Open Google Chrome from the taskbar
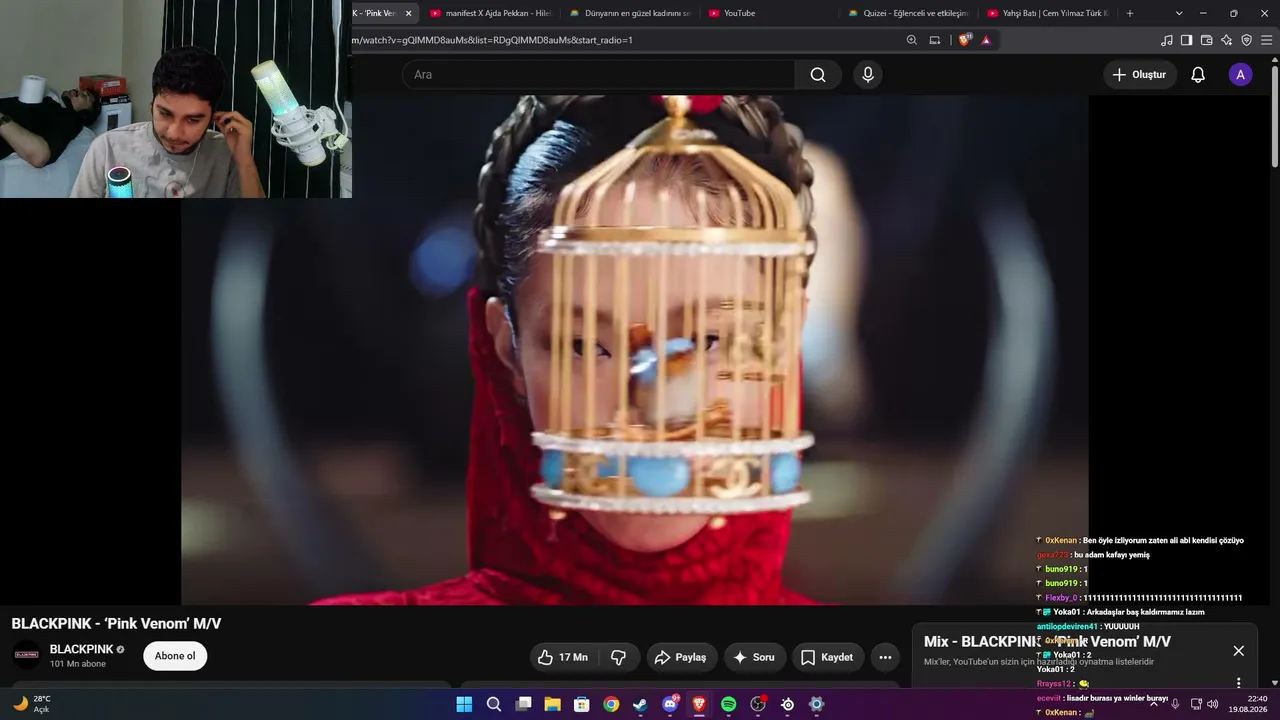The image size is (1280, 720). pos(611,704)
